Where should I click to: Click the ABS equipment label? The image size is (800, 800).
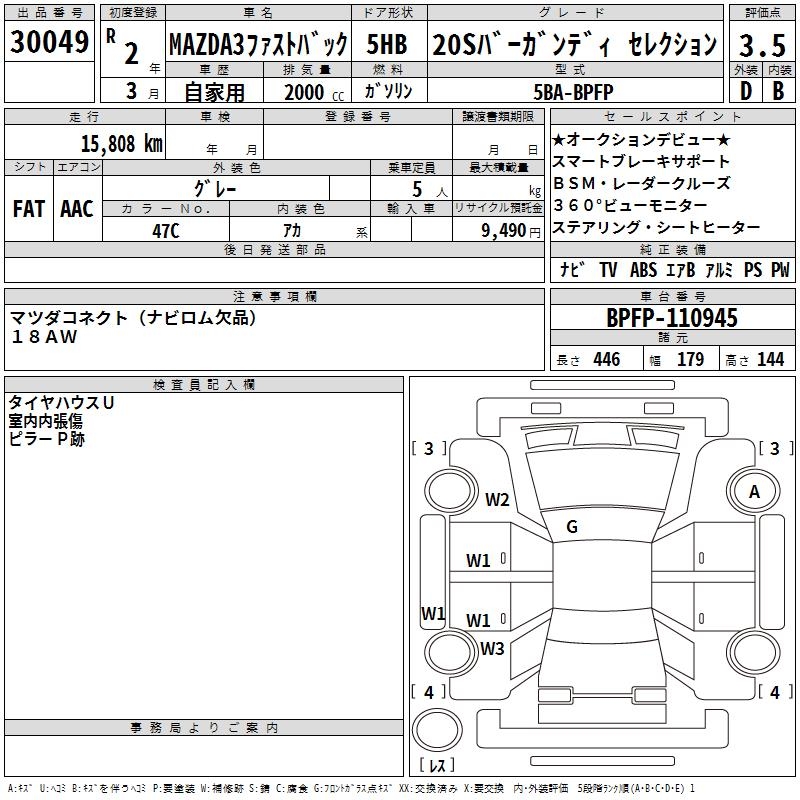tap(643, 269)
